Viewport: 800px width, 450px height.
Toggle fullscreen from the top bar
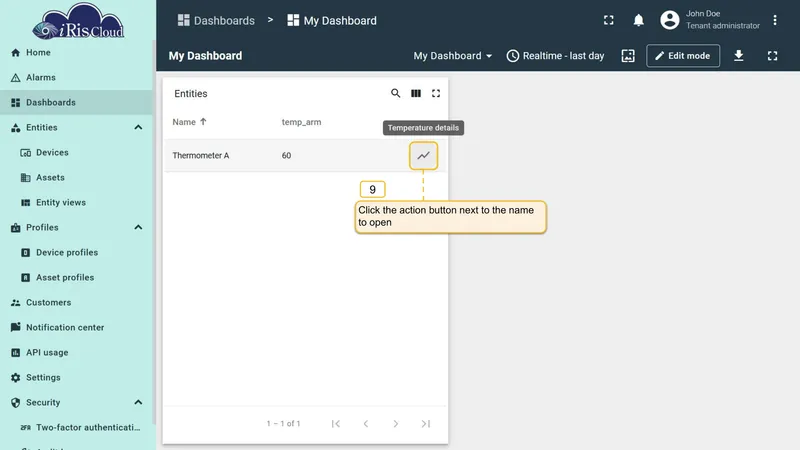pyautogui.click(x=609, y=20)
